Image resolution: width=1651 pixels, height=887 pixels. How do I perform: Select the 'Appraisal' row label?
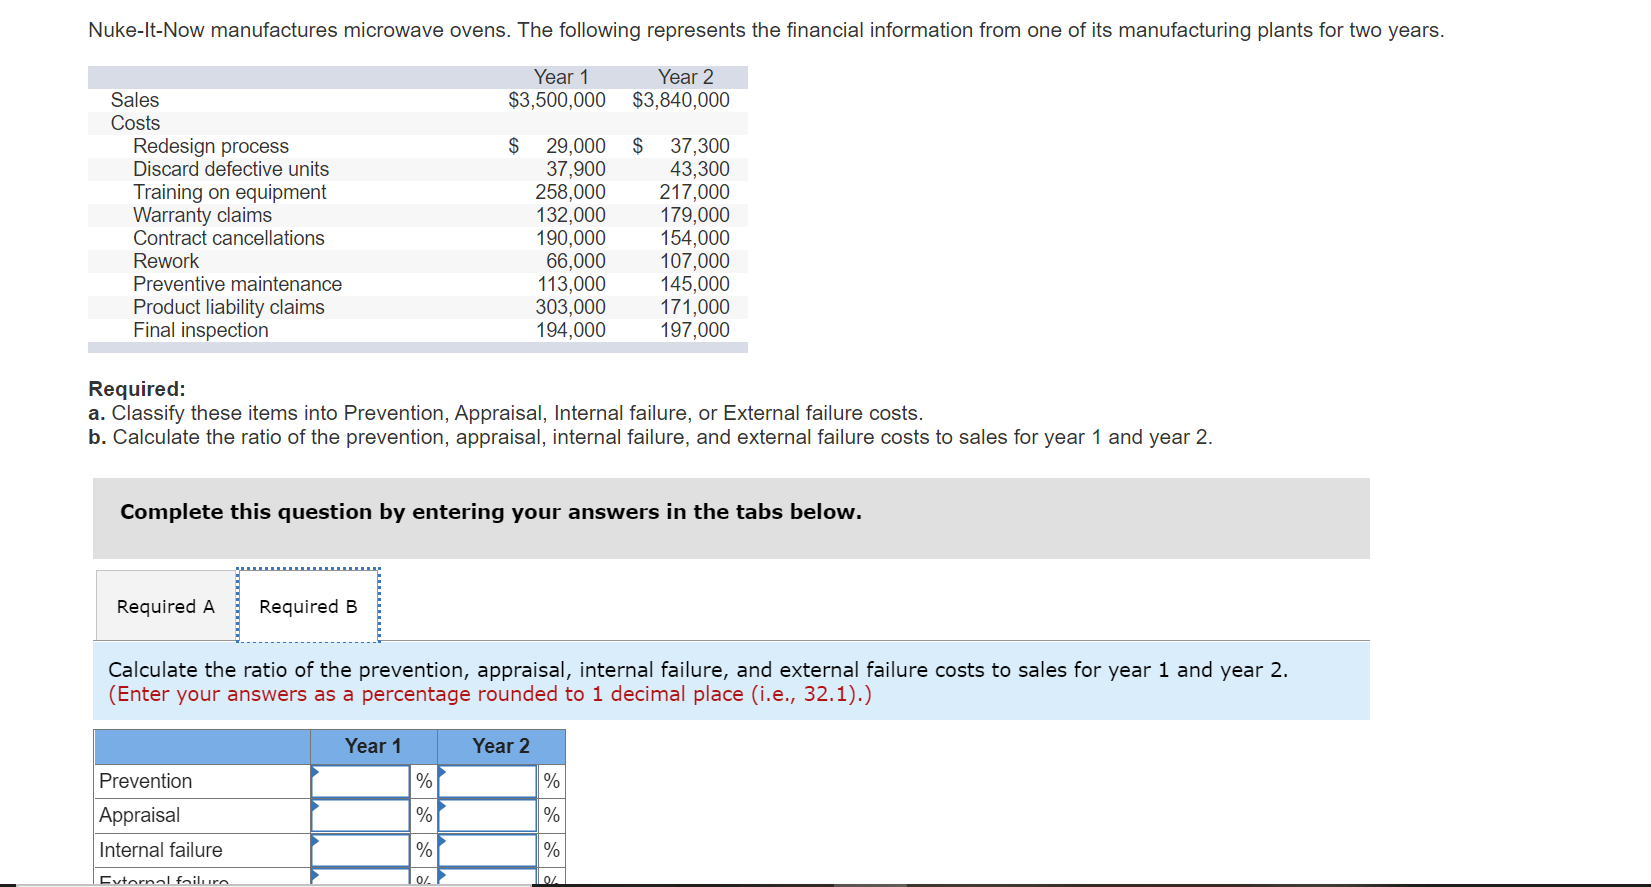[x=140, y=815]
